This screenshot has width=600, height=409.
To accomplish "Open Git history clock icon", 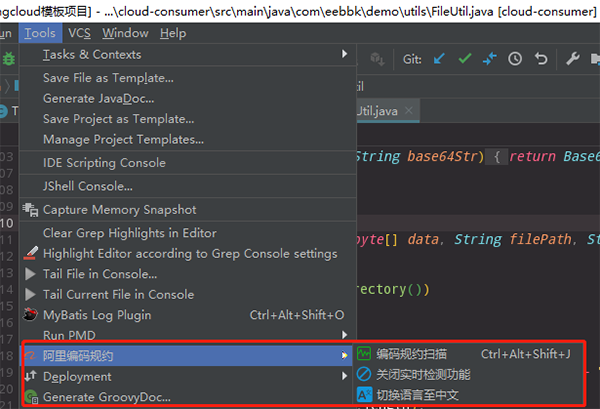I will (515, 59).
